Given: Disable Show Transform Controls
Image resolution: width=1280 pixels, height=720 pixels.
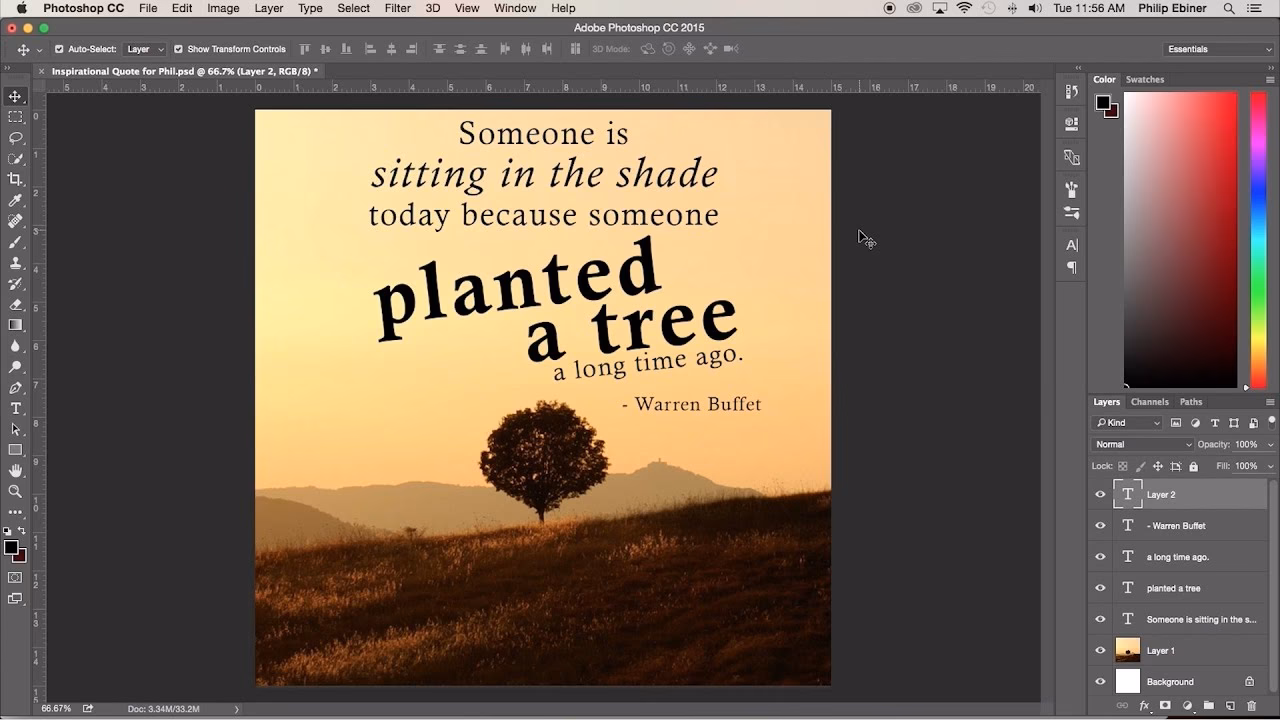Looking at the screenshot, I should pos(178,48).
